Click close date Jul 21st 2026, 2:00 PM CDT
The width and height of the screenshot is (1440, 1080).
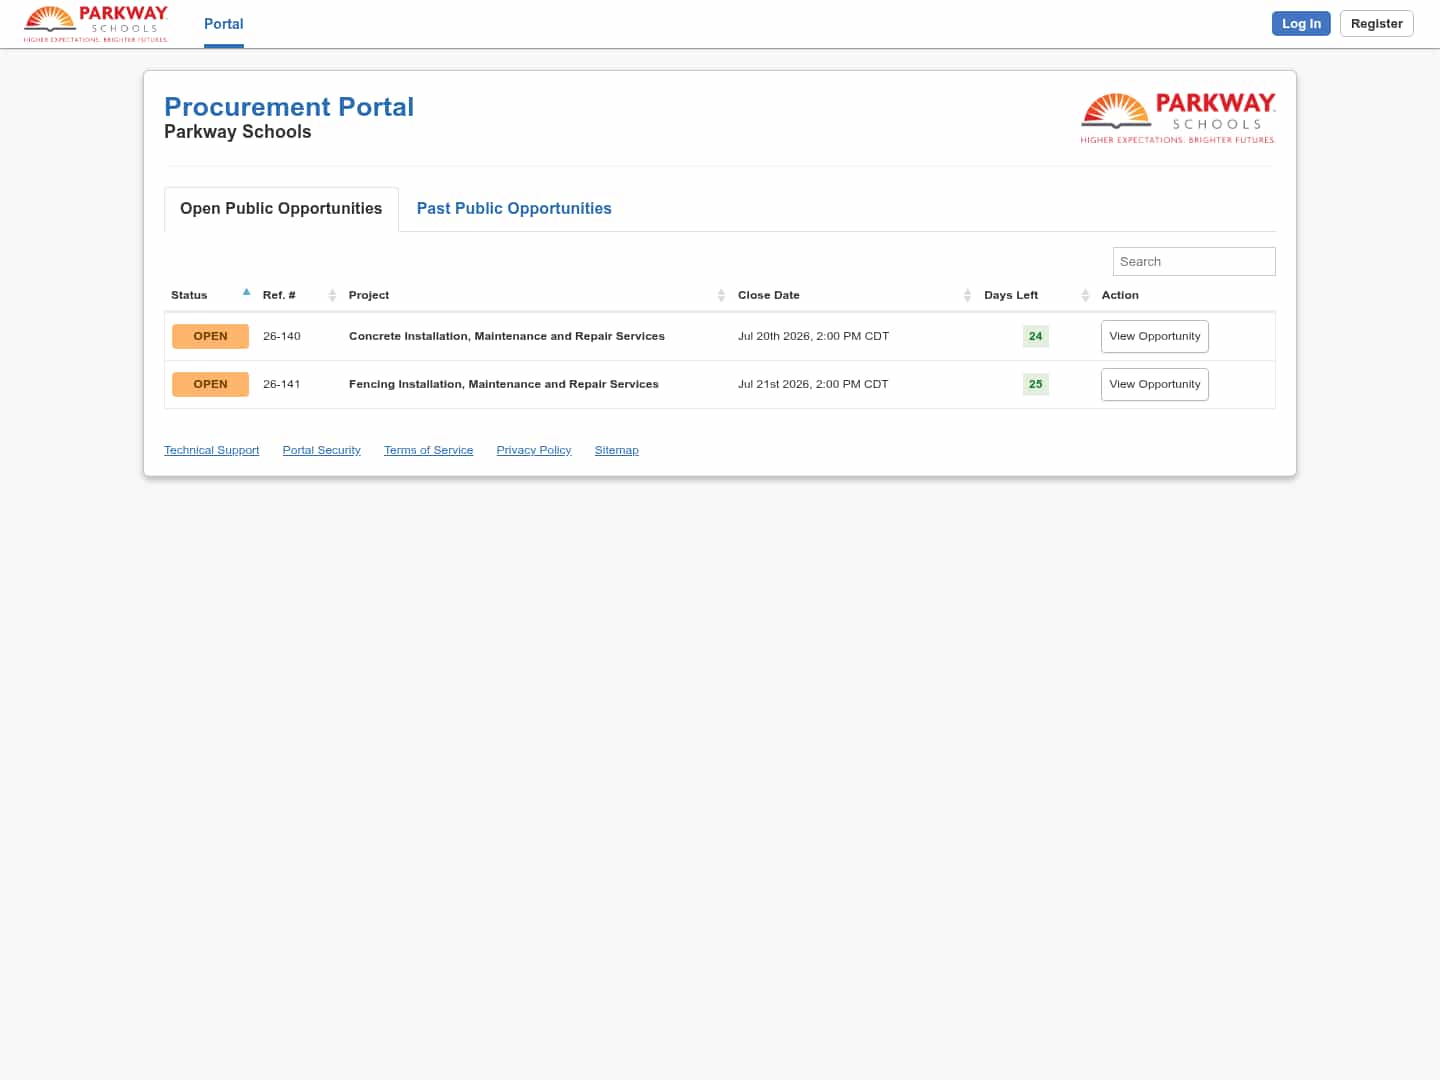(813, 384)
